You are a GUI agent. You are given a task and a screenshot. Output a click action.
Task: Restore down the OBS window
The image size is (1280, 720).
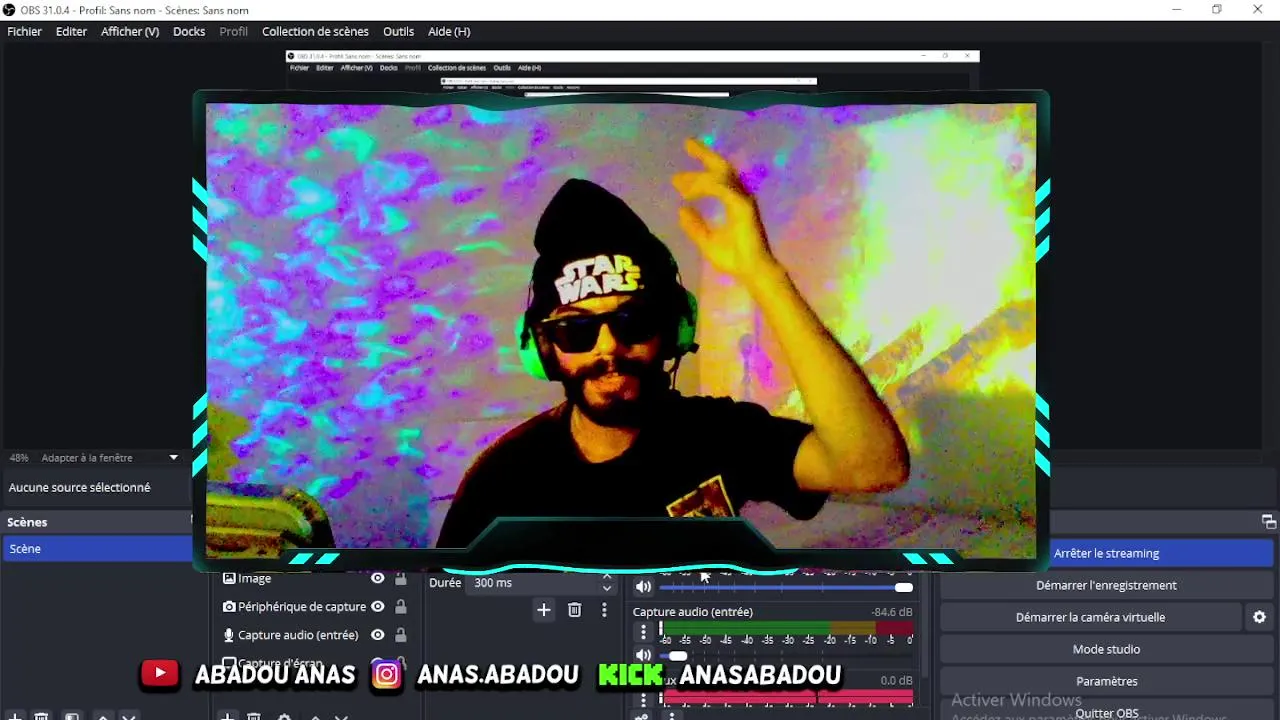coord(1216,10)
